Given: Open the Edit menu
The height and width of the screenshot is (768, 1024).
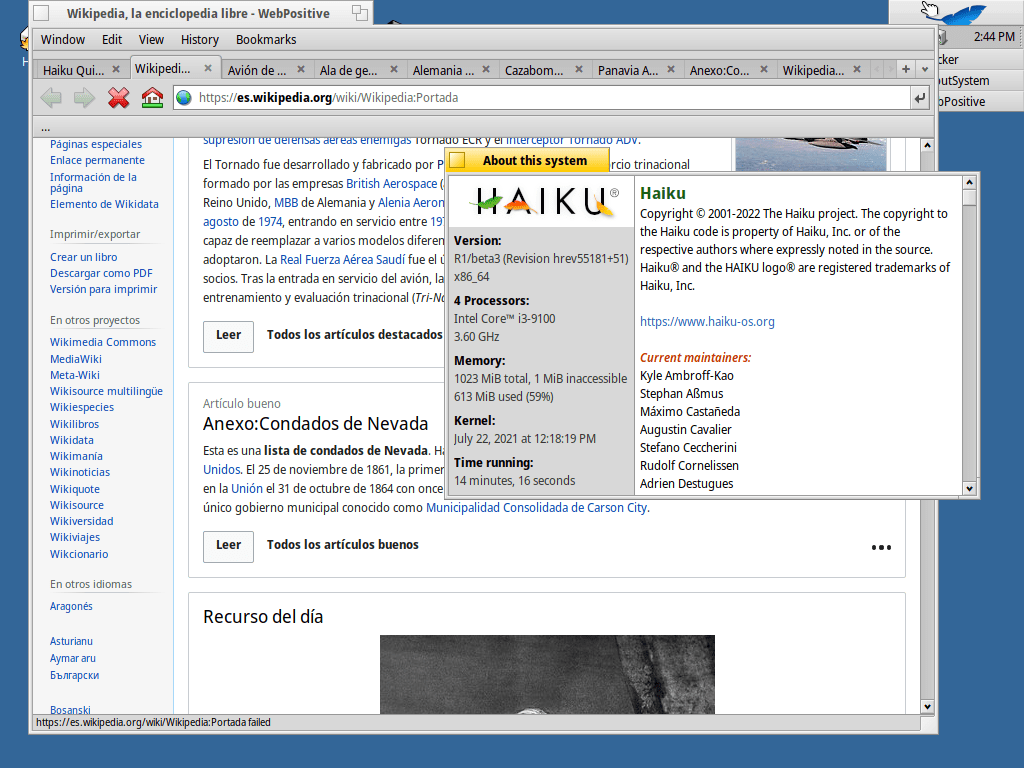Looking at the screenshot, I should click(112, 40).
